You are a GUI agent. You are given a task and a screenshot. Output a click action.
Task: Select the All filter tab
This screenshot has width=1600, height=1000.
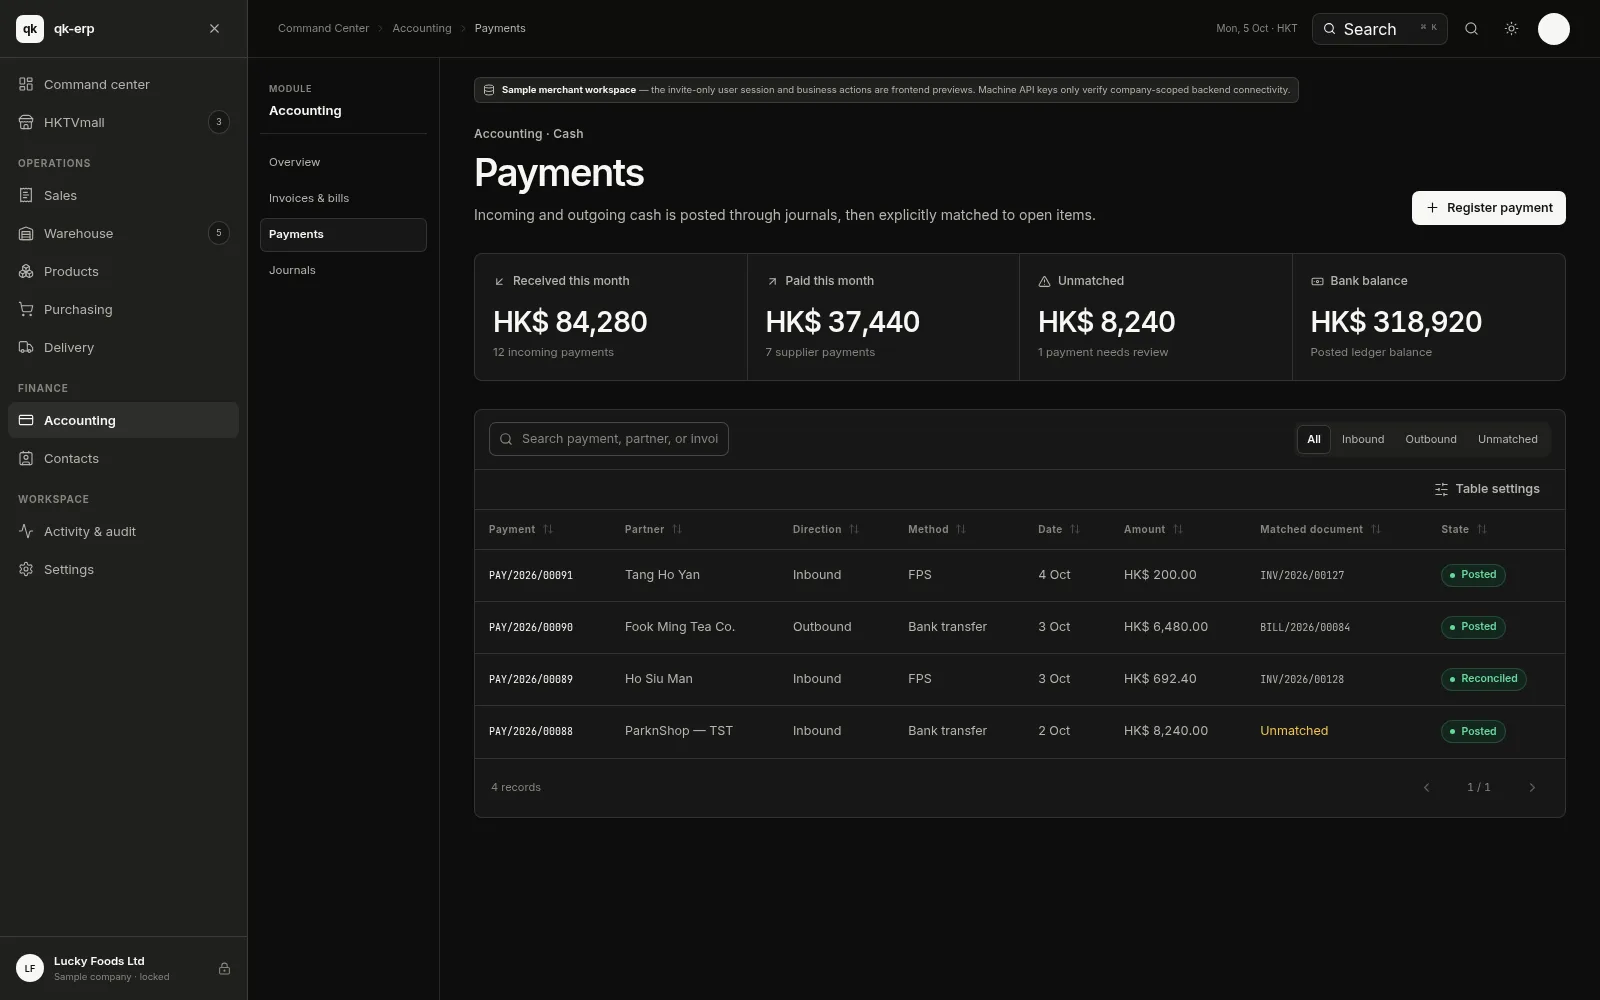pyautogui.click(x=1313, y=439)
